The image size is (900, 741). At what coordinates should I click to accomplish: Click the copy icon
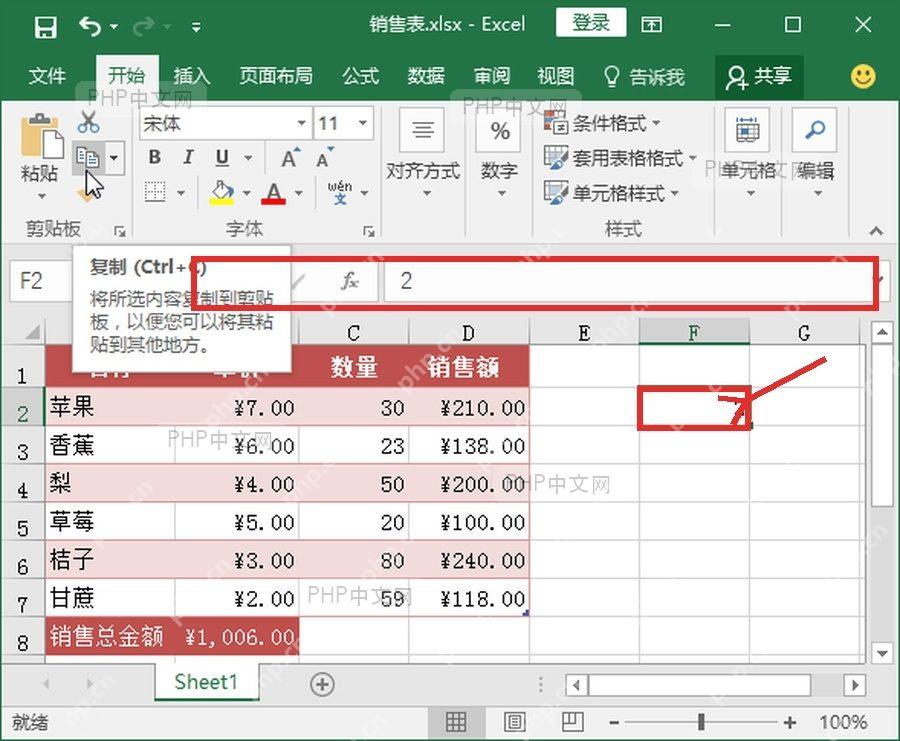pyautogui.click(x=88, y=157)
